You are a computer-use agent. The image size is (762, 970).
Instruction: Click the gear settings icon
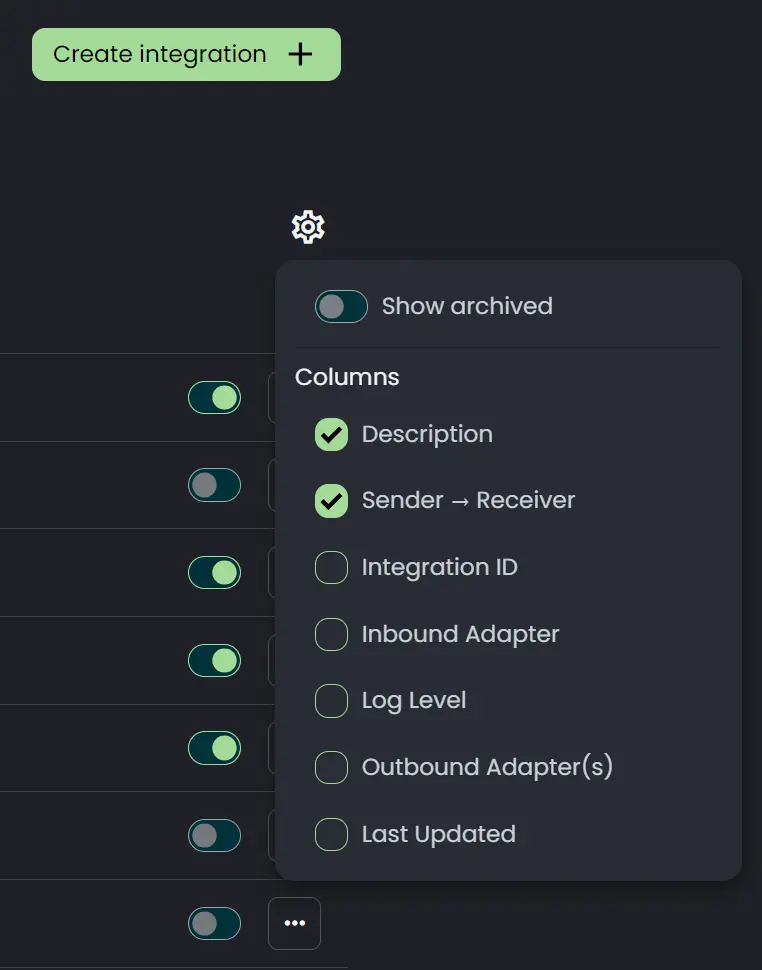coord(308,227)
